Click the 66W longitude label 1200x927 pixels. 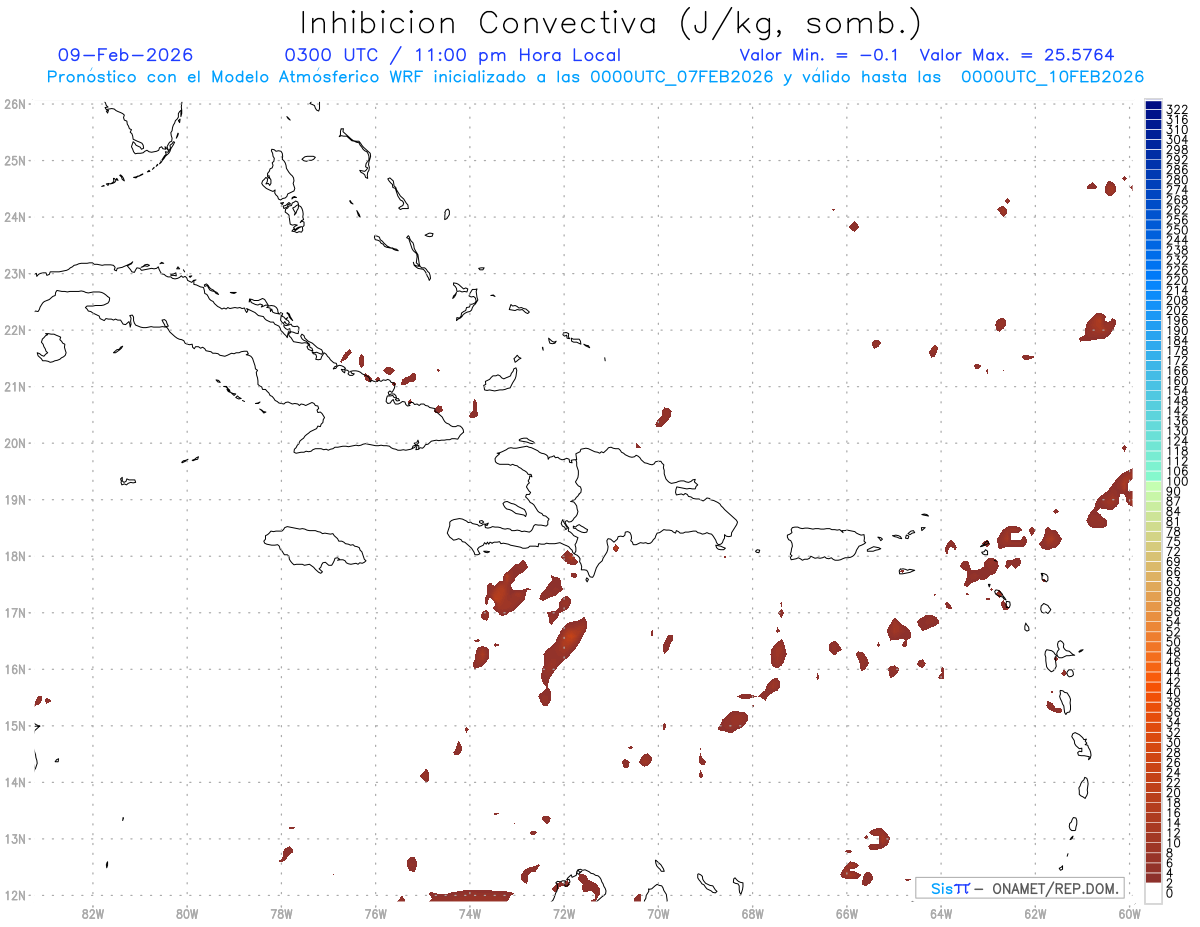coord(847,913)
